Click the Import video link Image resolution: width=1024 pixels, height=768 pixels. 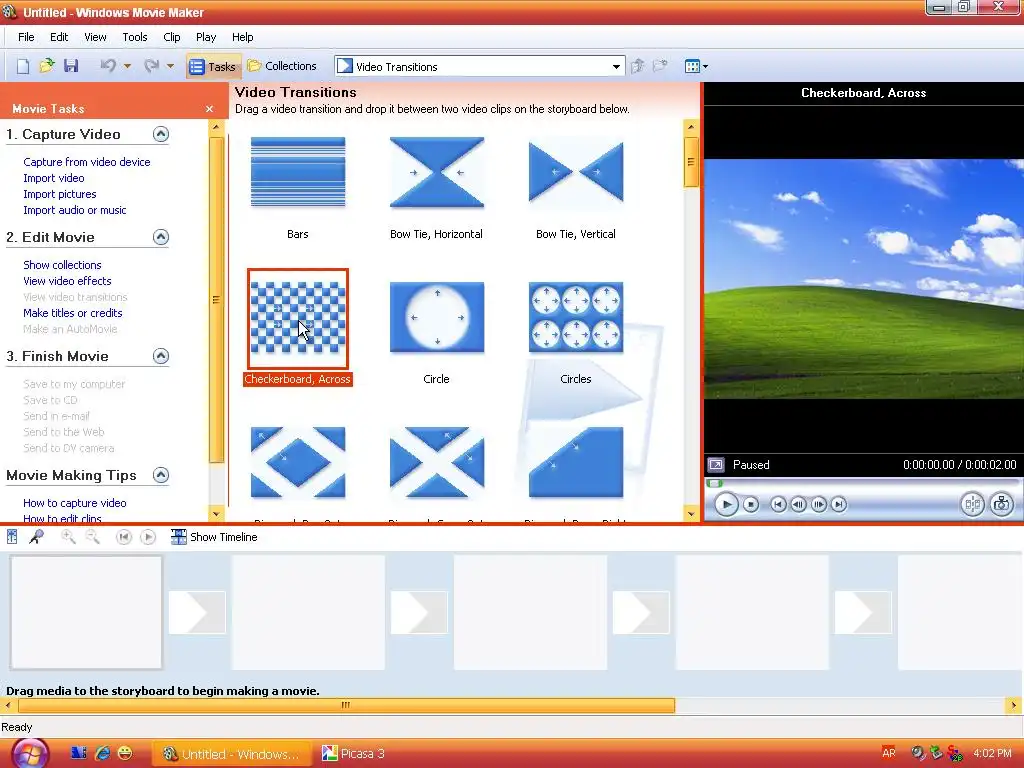pos(54,178)
